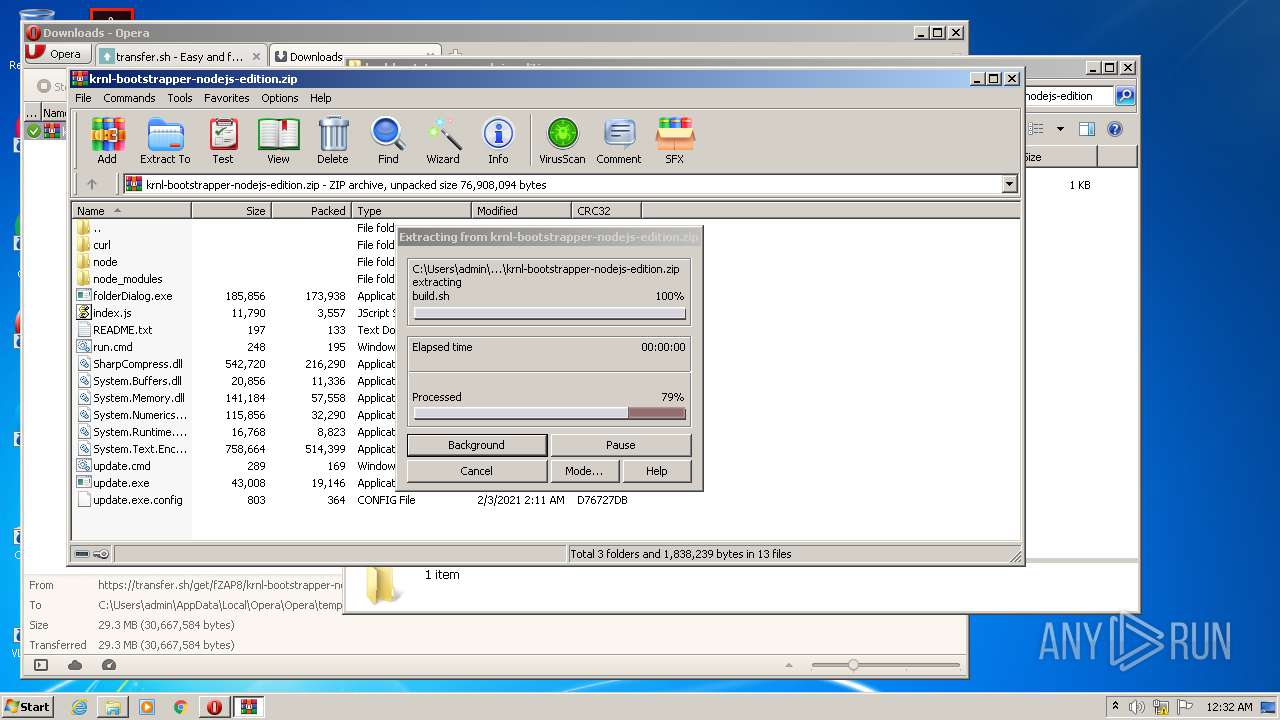Image resolution: width=1280 pixels, height=720 pixels.
Task: Click the Explorer help question icon
Action: click(1115, 129)
